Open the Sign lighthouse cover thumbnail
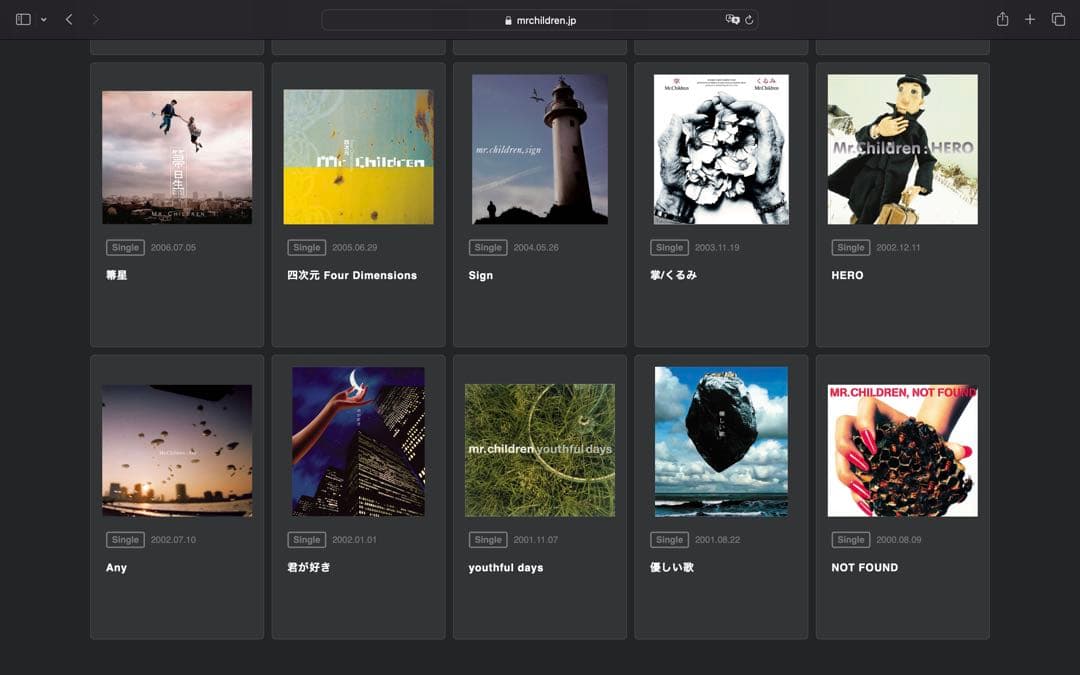 (540, 149)
